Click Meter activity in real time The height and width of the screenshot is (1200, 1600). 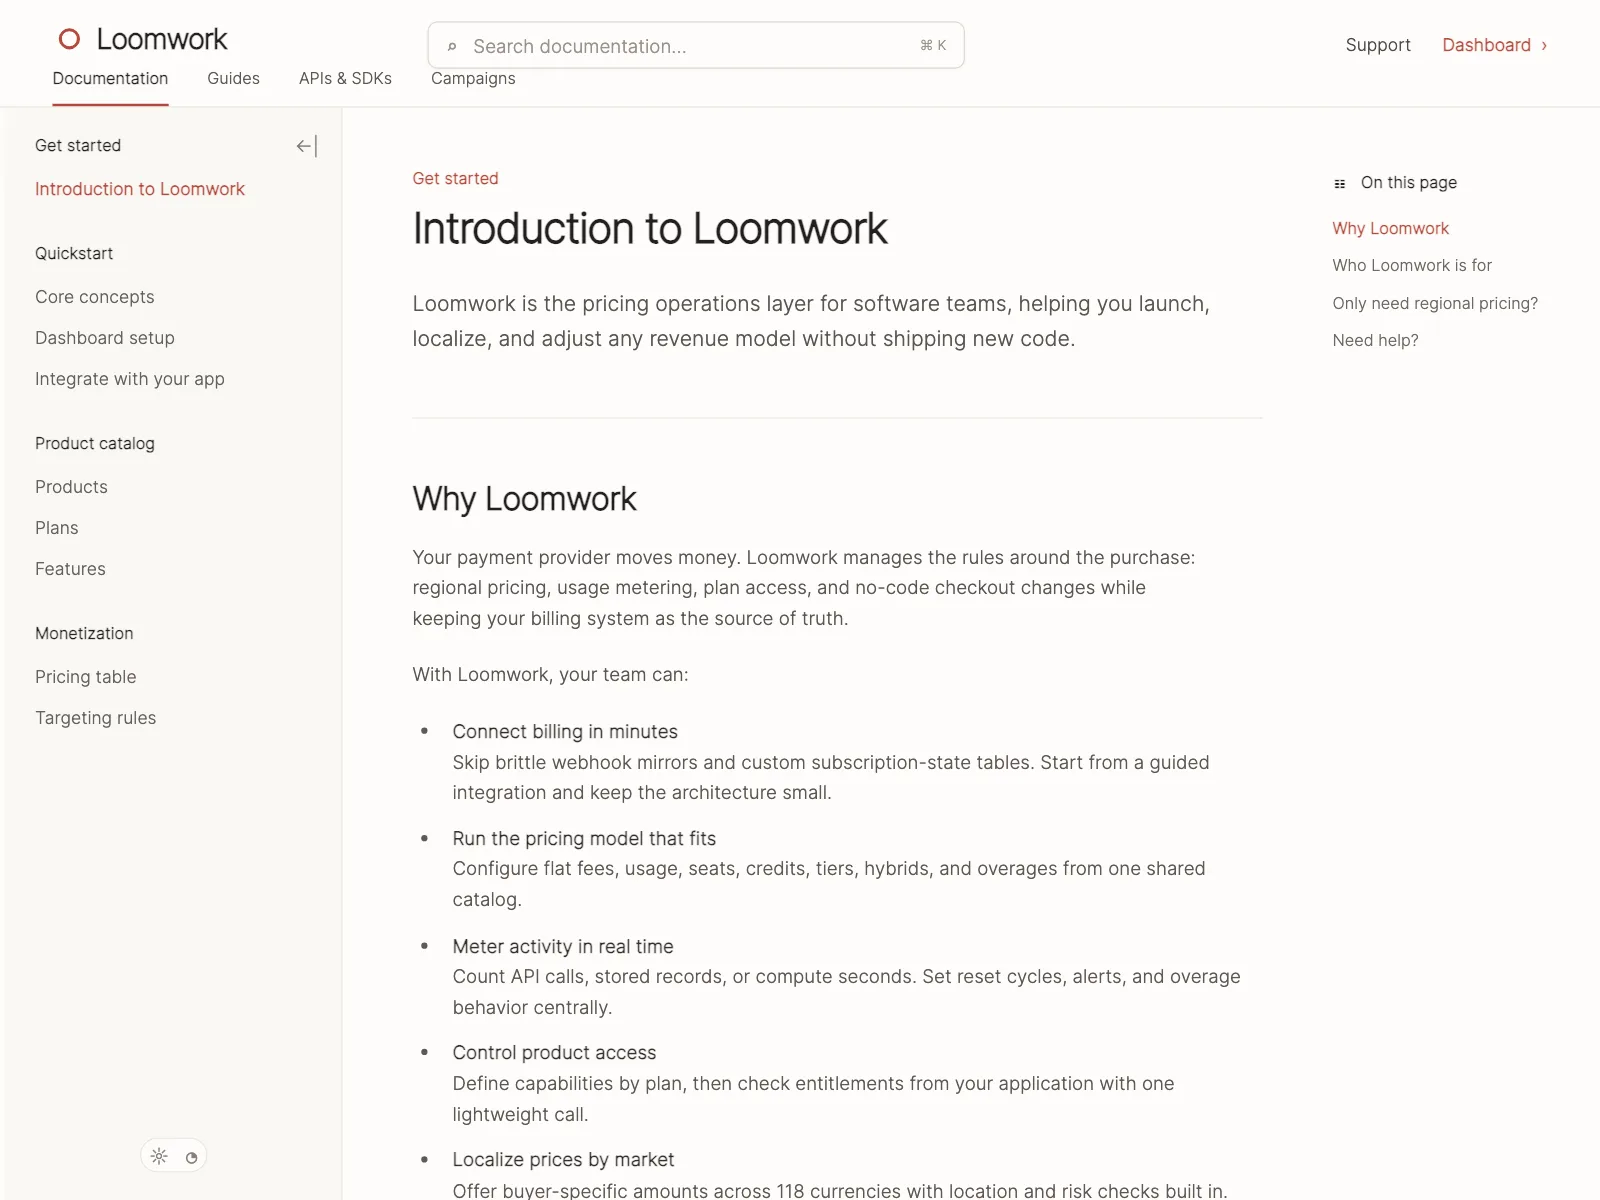(x=563, y=946)
